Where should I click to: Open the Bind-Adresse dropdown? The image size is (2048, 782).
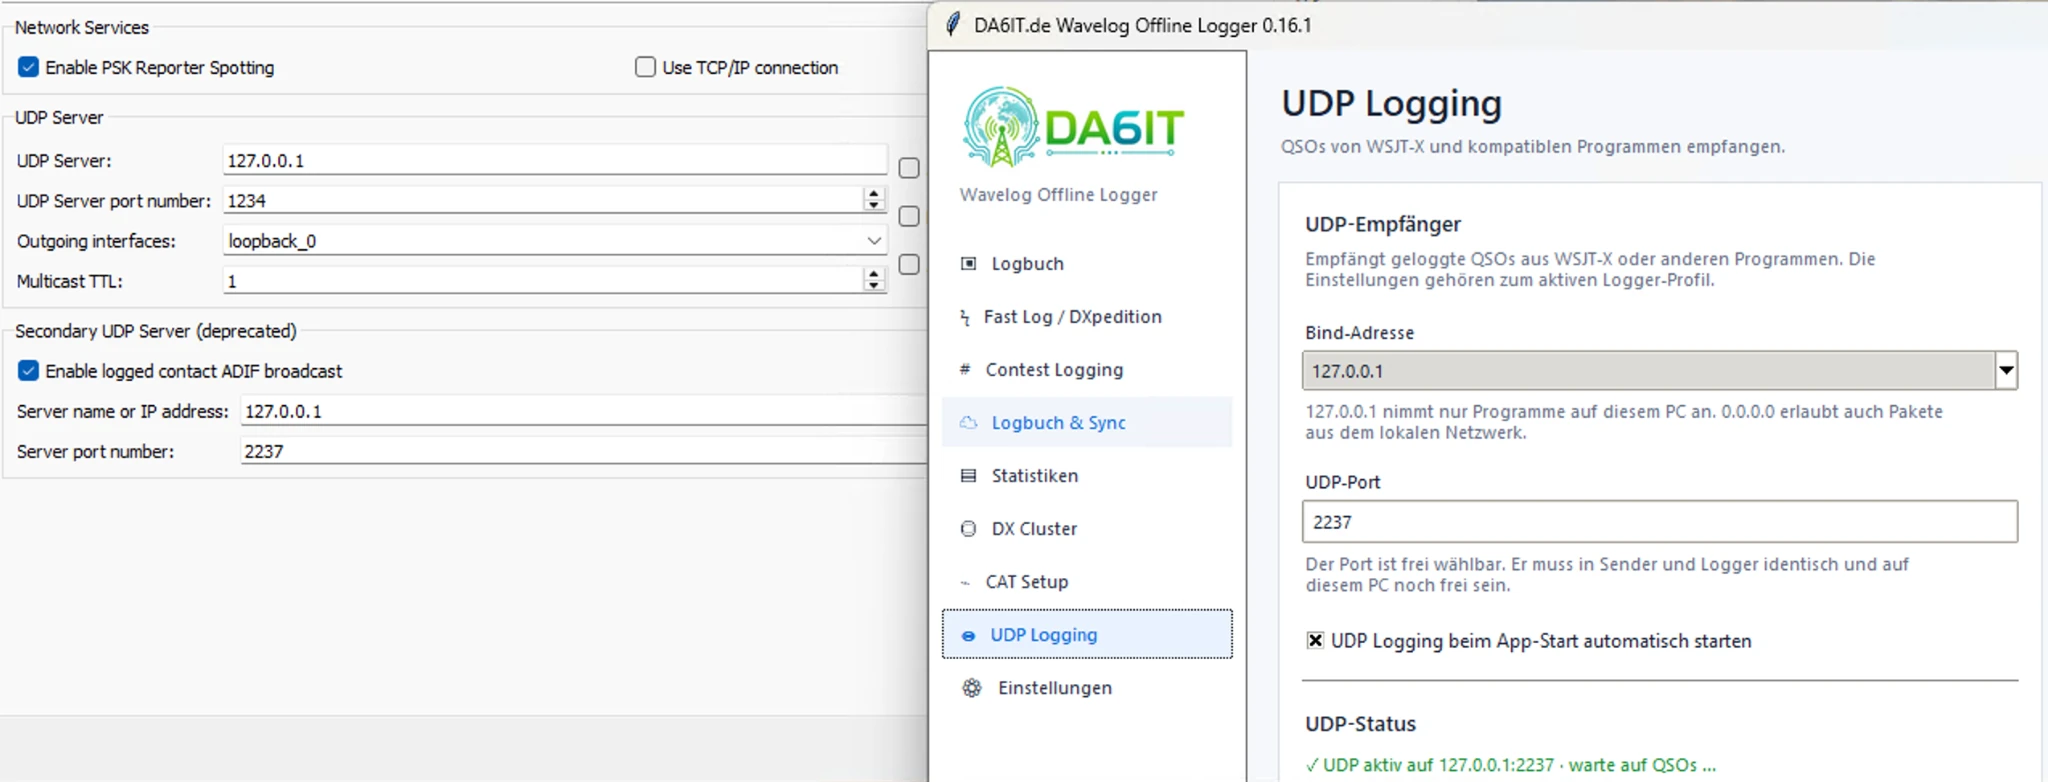(x=2006, y=370)
